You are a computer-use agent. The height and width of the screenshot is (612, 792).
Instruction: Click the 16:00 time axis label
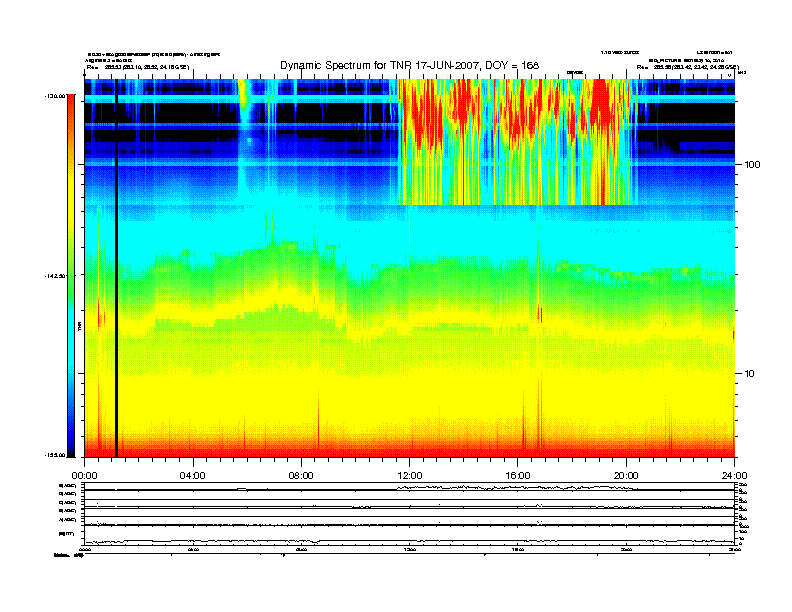pyautogui.click(x=518, y=476)
